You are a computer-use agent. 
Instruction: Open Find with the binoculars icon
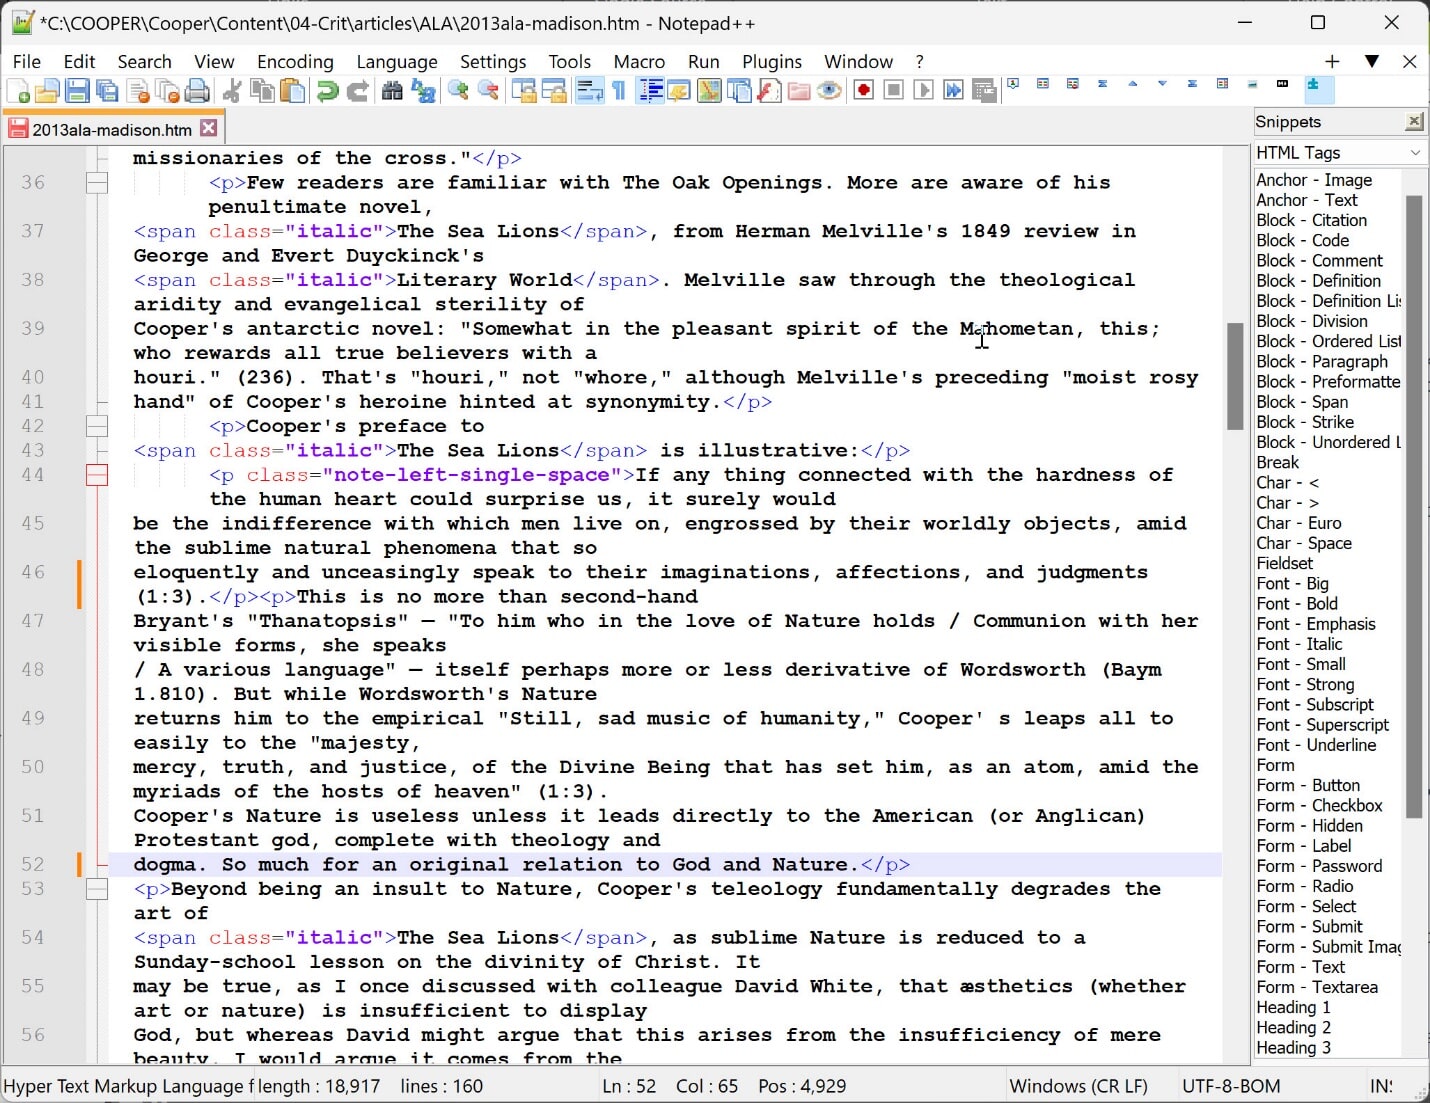click(x=393, y=91)
